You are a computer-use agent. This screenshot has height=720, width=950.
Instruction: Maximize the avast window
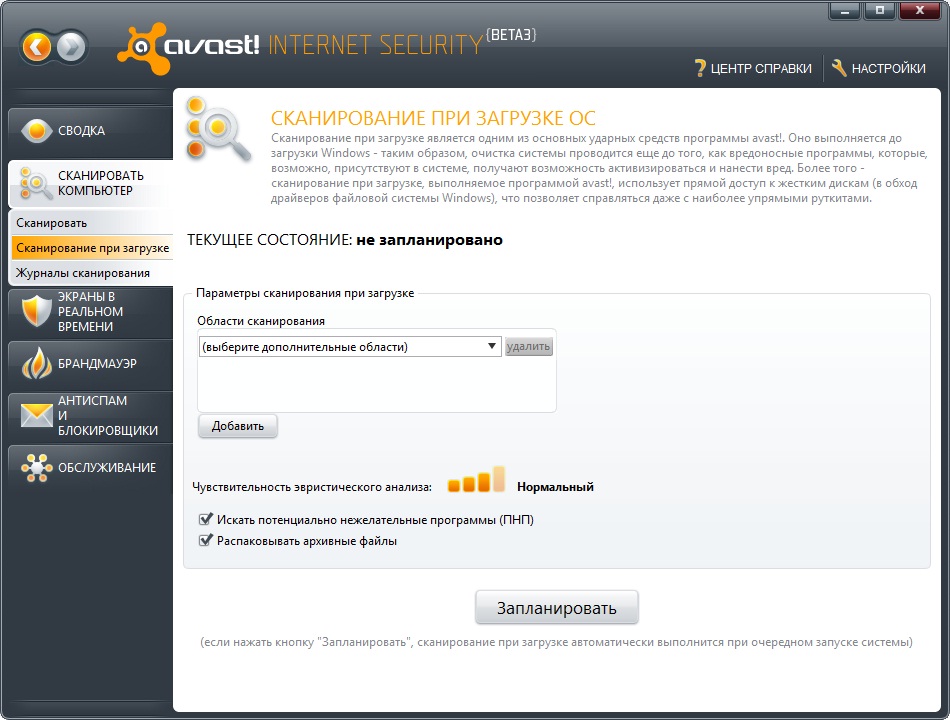[879, 11]
